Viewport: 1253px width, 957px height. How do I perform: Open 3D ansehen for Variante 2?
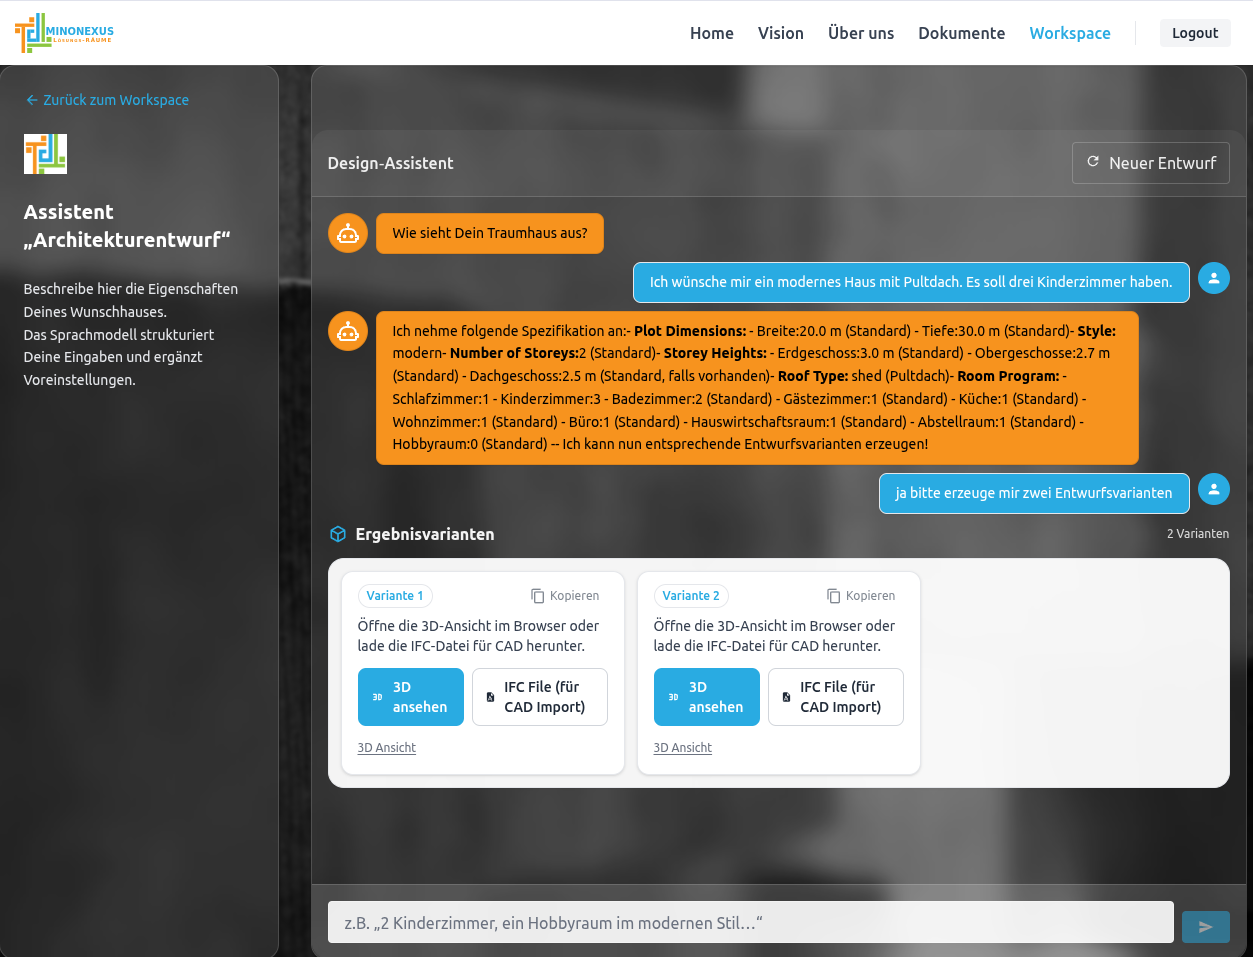[x=706, y=697]
